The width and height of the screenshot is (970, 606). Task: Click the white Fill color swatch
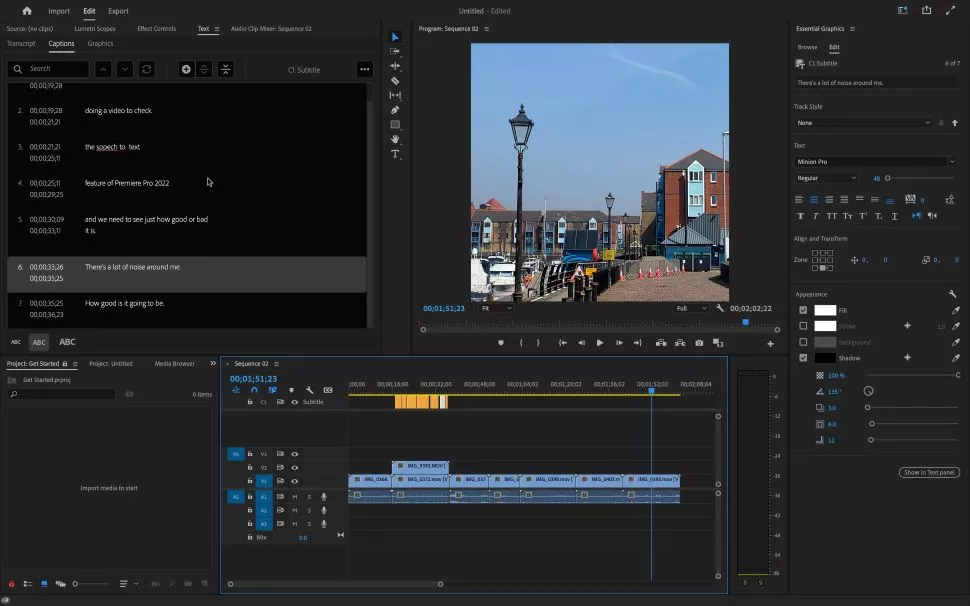825,310
